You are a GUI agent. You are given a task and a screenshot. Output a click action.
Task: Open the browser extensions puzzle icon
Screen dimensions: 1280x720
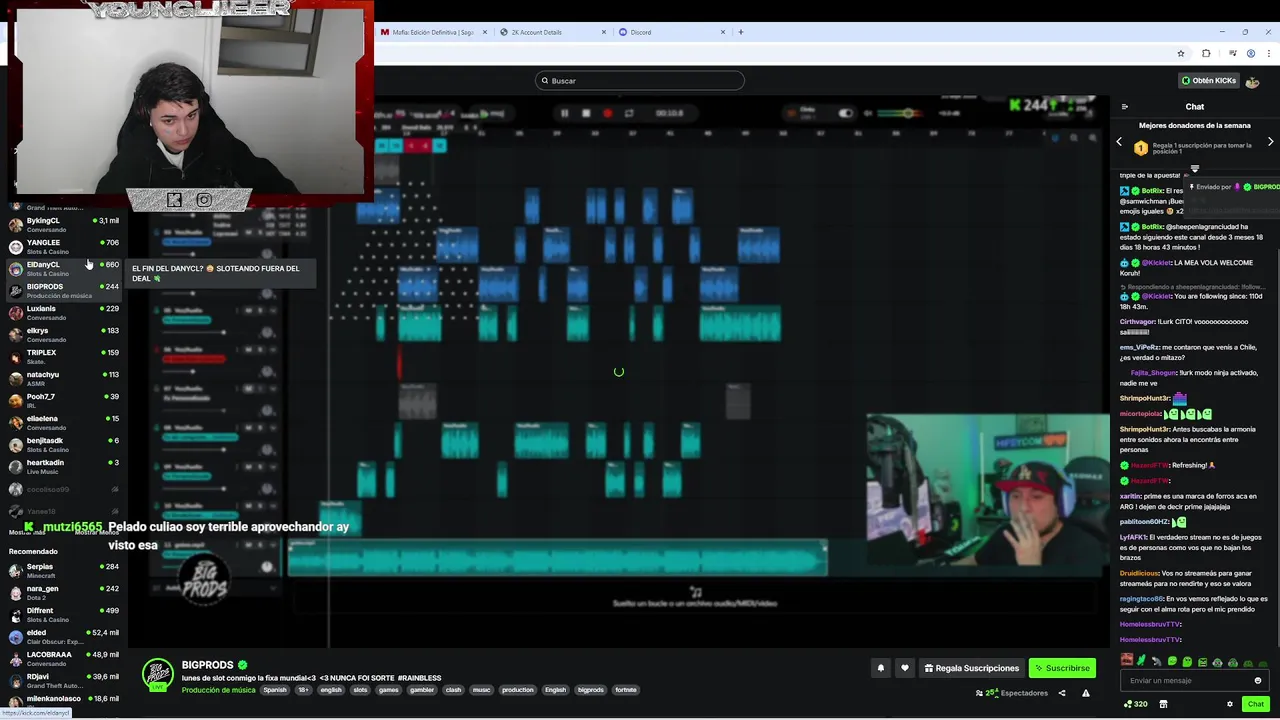click(1206, 54)
